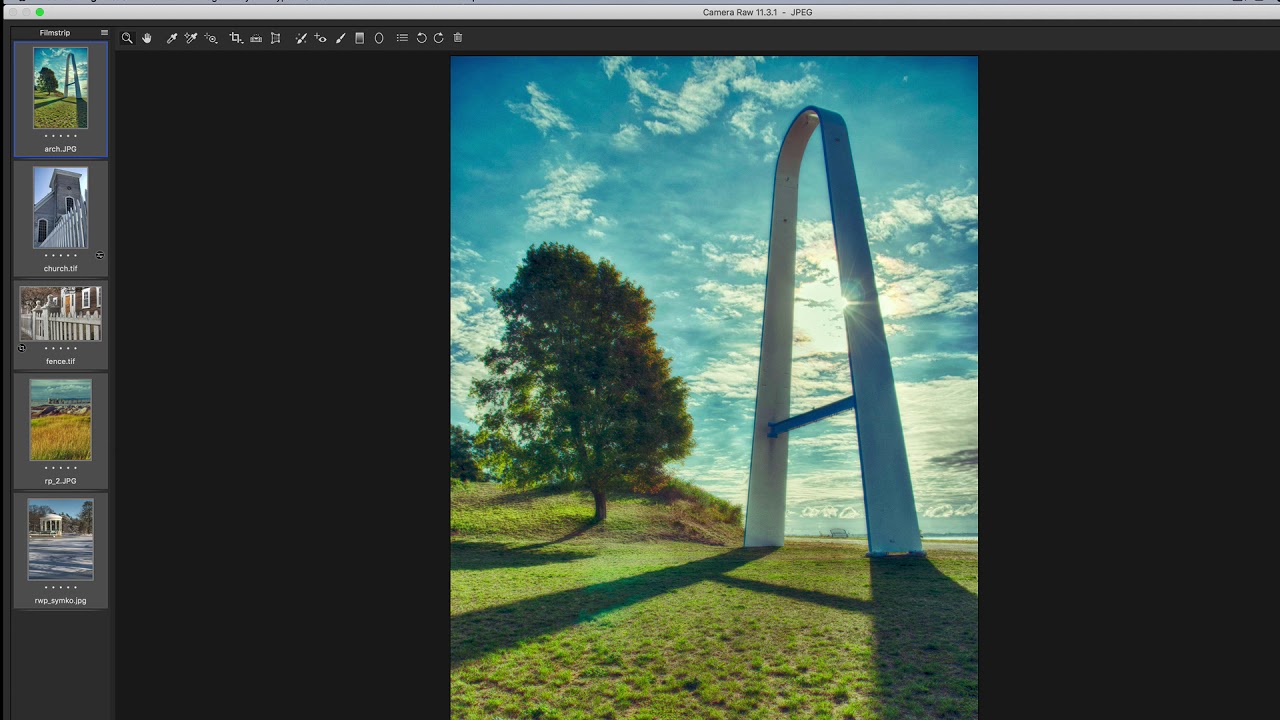Viewport: 1280px width, 720px height.
Task: Select the church.tif thumbnail
Action: (60, 207)
